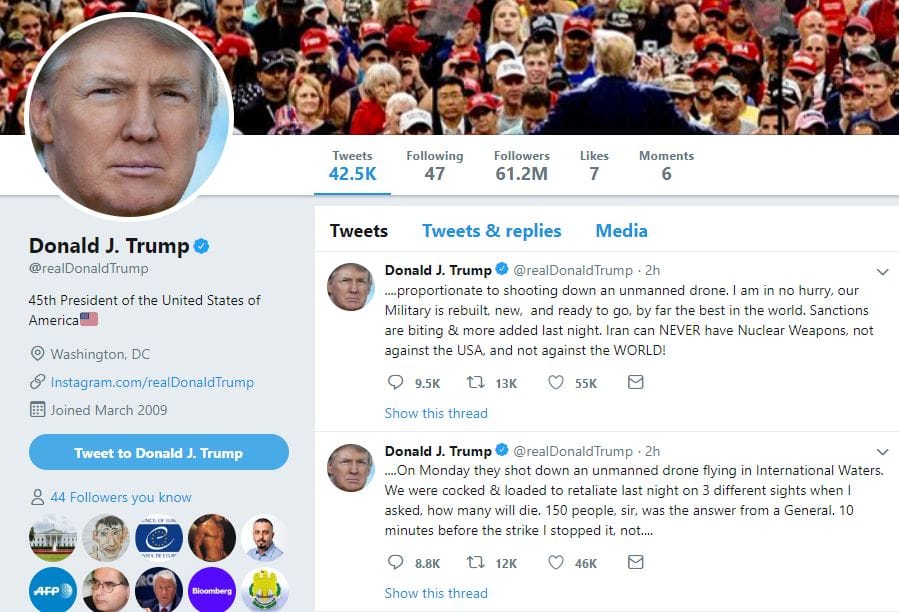Click reply icon on first tweet
Viewport: 899px width, 612px height.
[396, 382]
